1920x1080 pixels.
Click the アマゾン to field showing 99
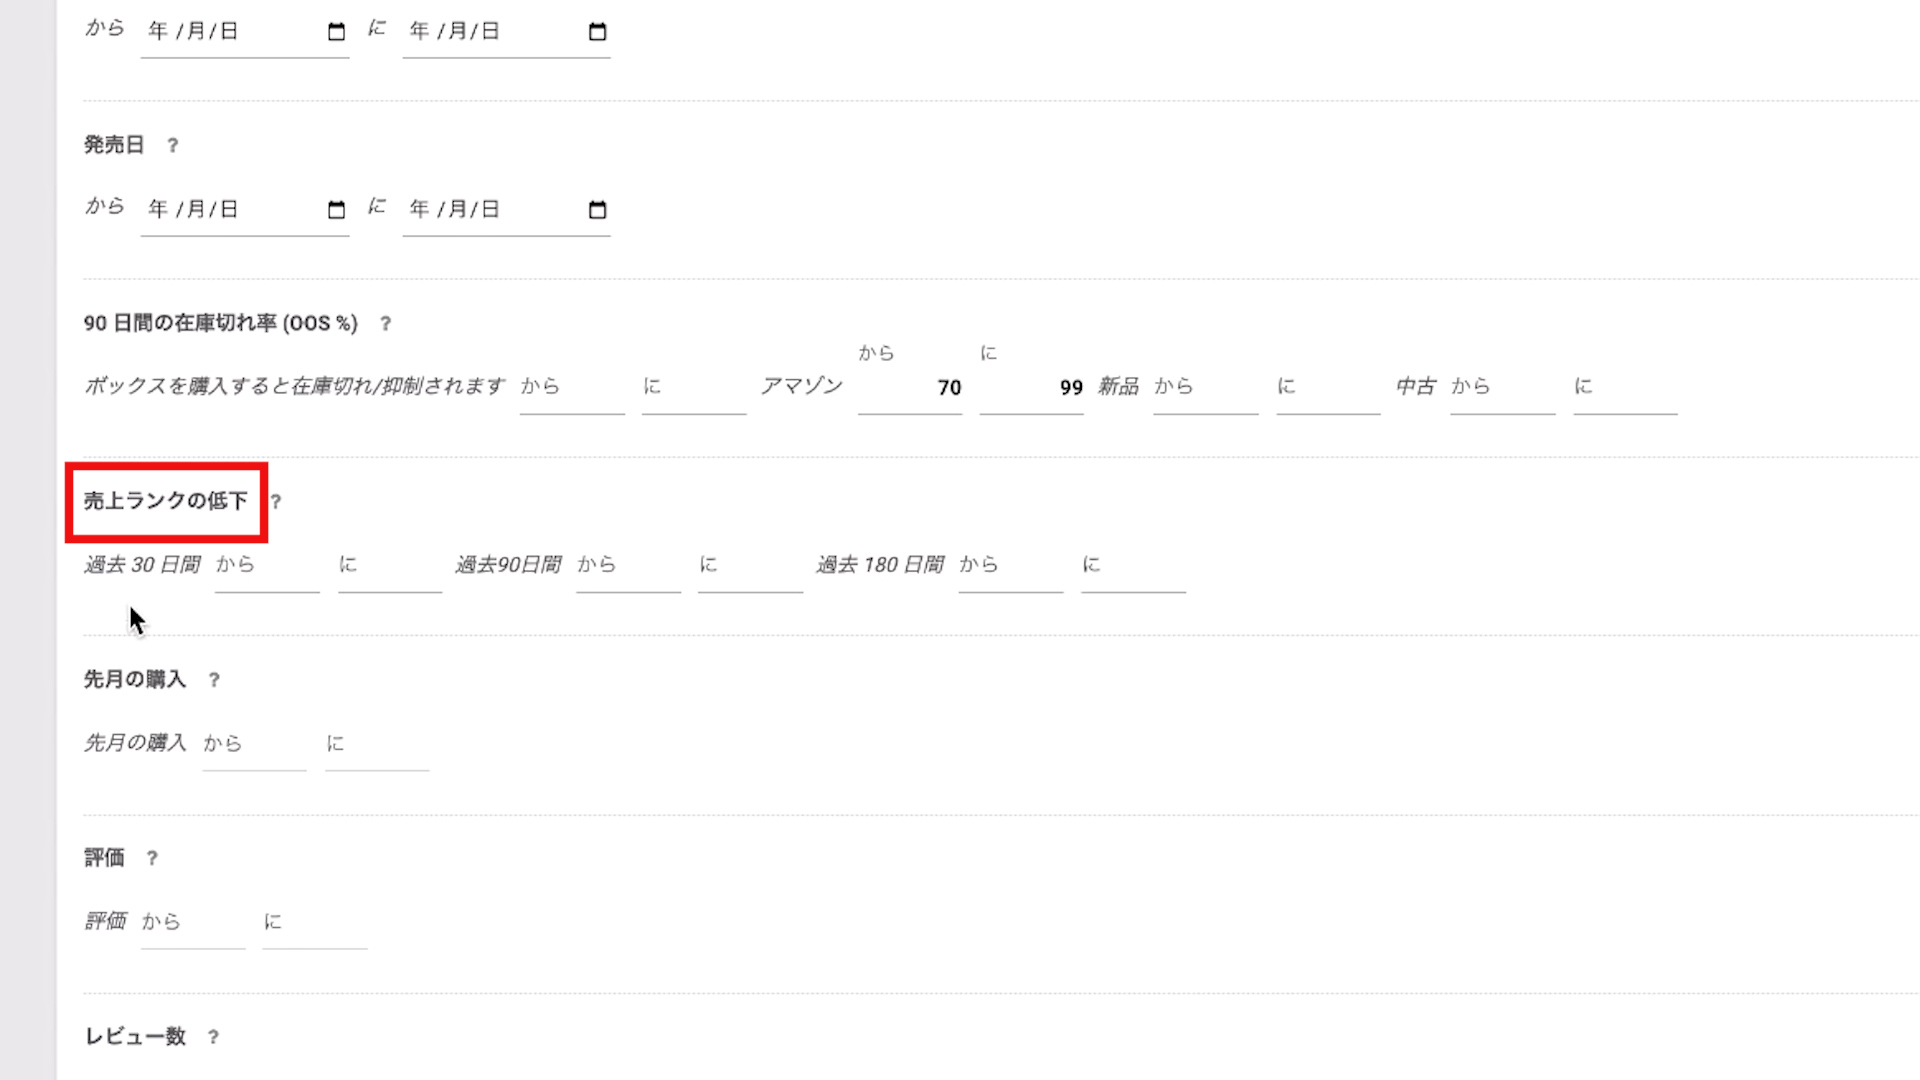(1032, 388)
